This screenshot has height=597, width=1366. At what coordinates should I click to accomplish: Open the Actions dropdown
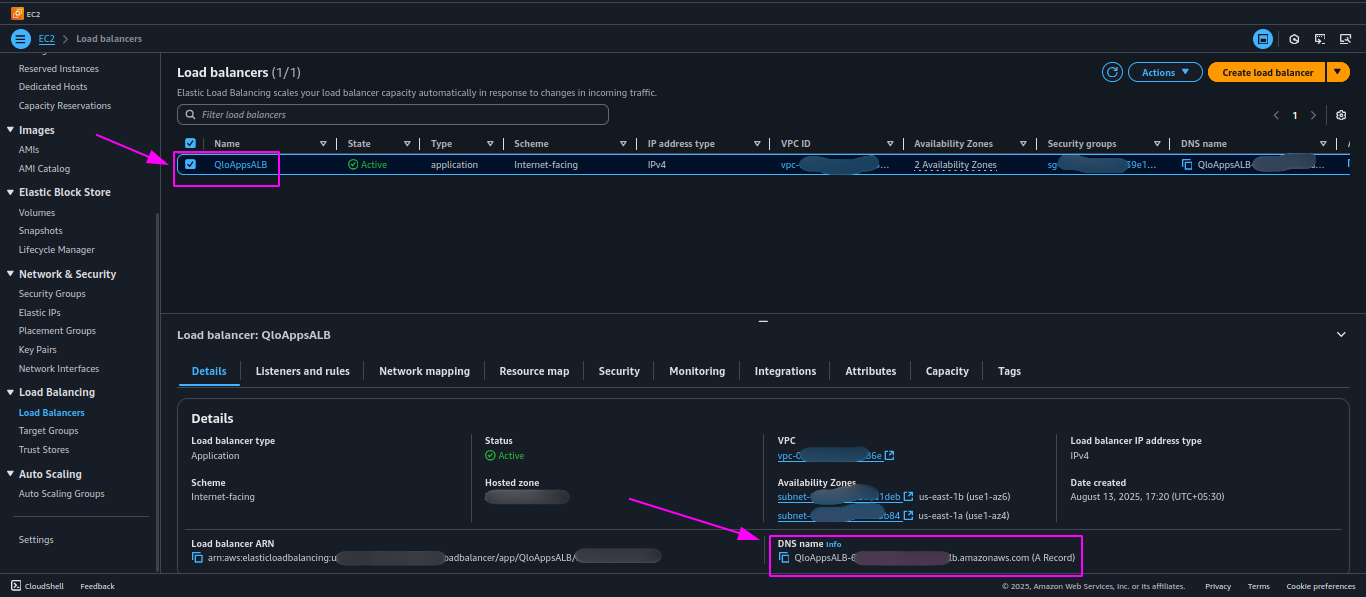(x=1165, y=72)
